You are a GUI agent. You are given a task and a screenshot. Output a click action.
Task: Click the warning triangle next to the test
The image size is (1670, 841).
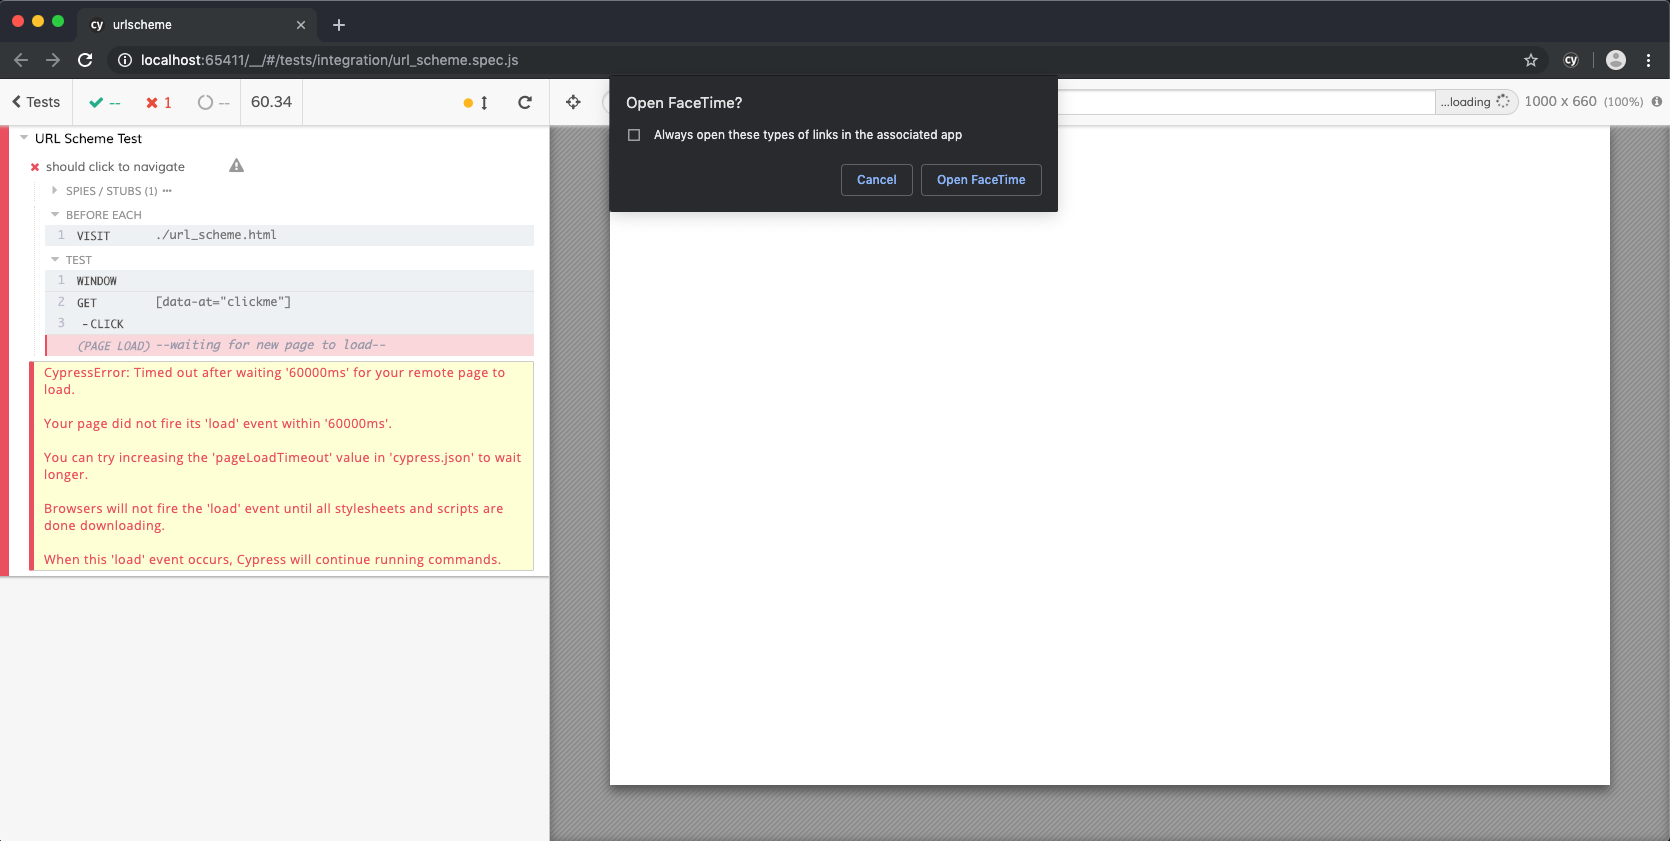coord(236,166)
